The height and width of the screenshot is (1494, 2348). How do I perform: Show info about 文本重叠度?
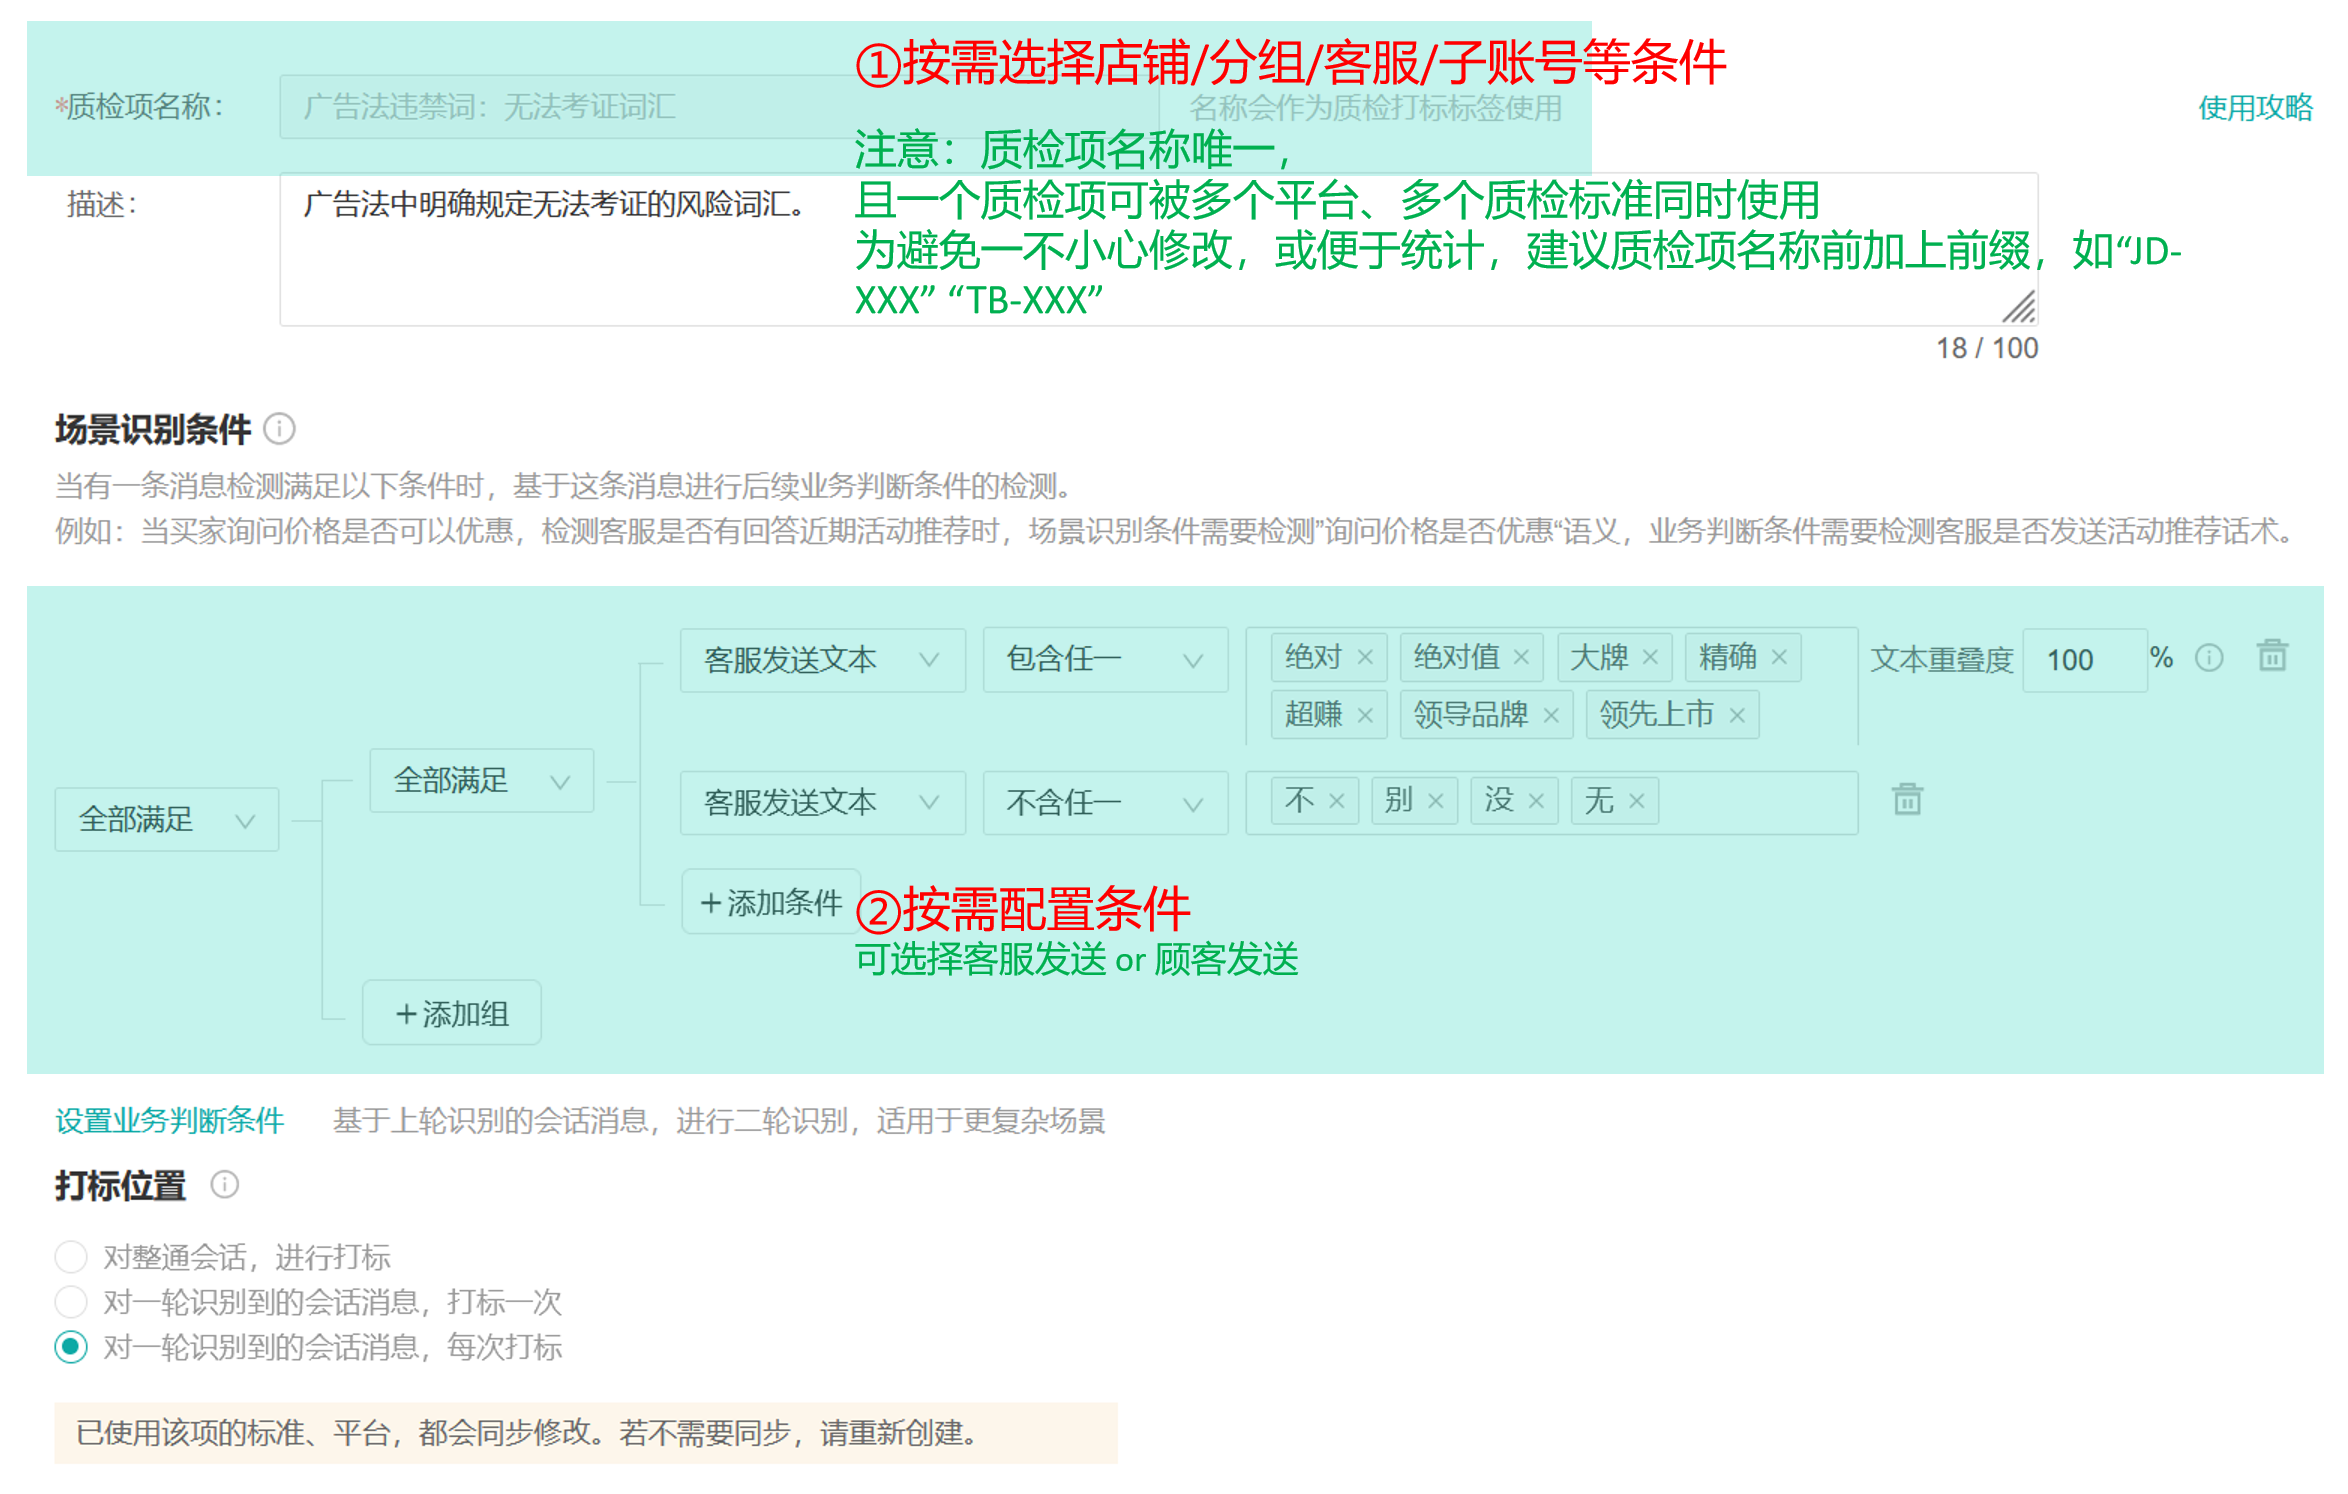coord(2209,658)
